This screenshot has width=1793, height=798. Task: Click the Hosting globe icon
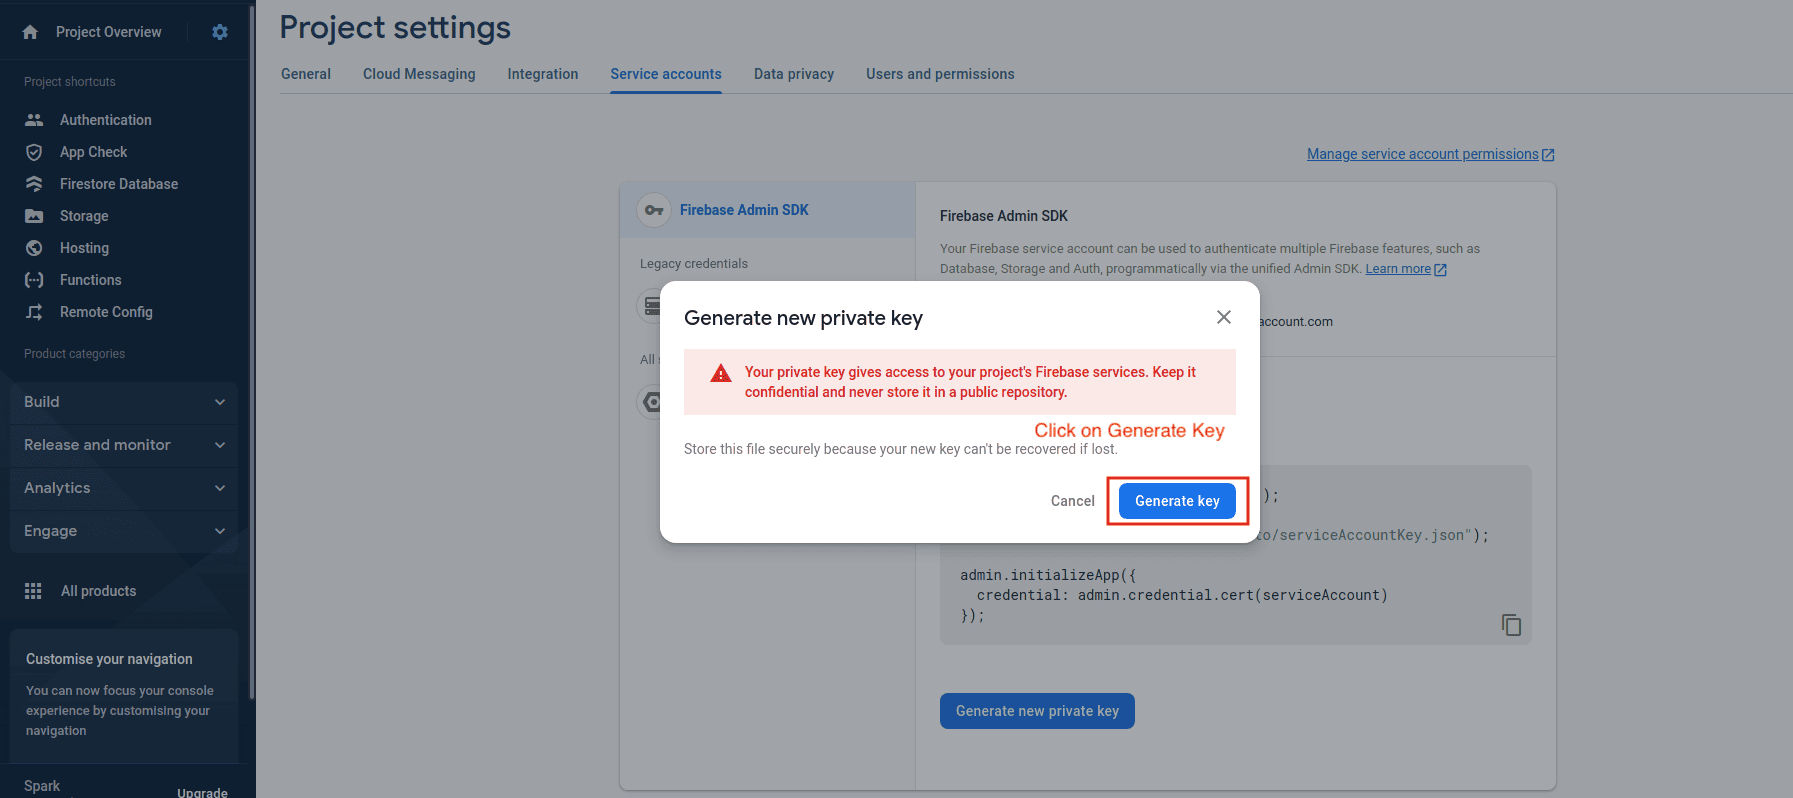click(34, 248)
